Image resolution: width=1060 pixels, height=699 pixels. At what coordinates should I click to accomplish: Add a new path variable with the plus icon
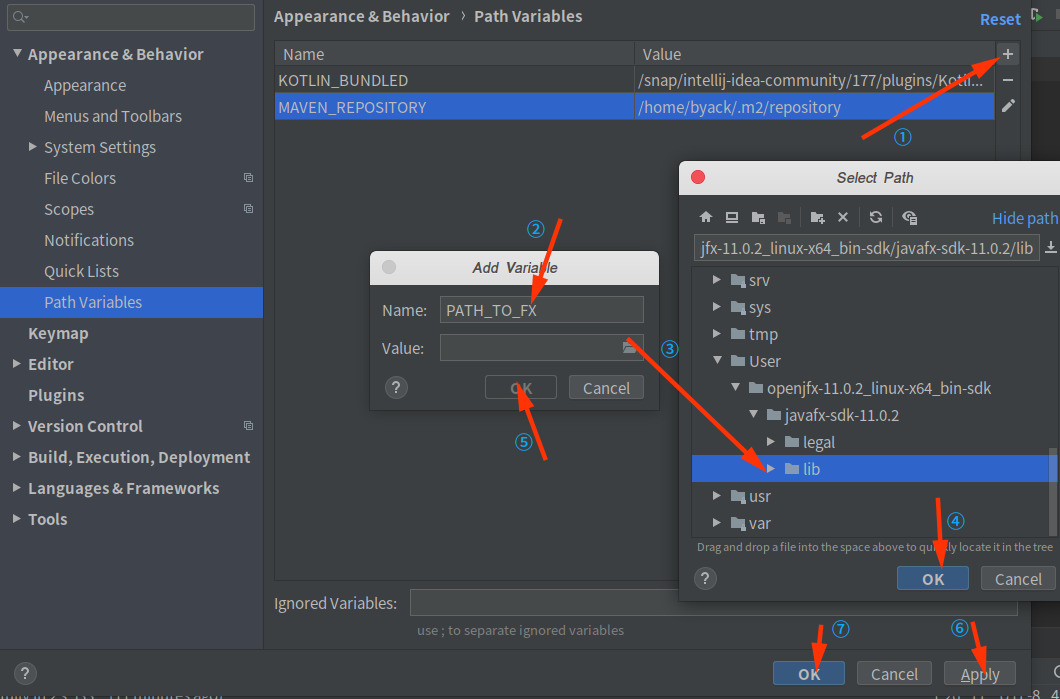tap(1007, 54)
